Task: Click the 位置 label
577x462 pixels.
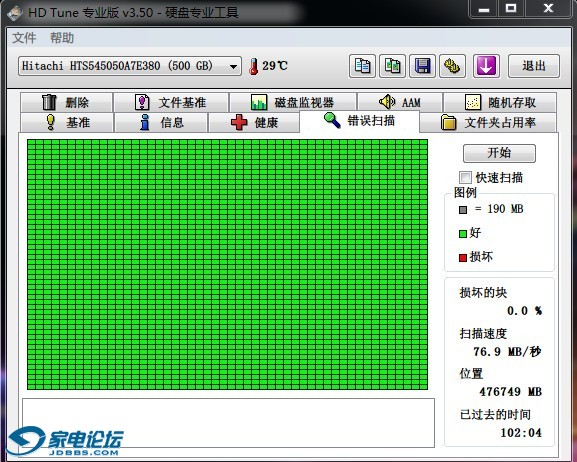Action: pyautogui.click(x=471, y=373)
